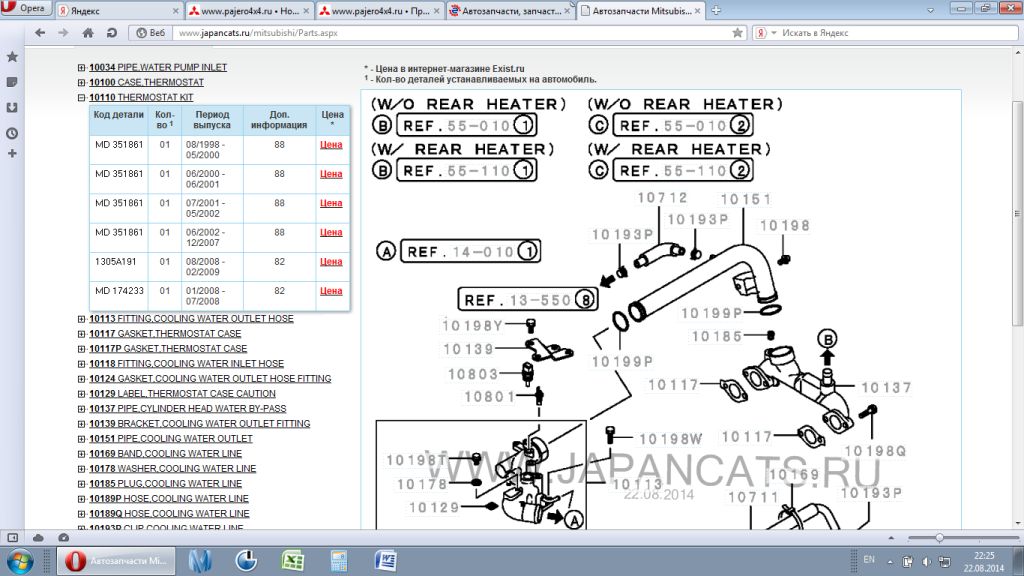Image resolution: width=1024 pixels, height=576 pixels.
Task: Open 10189Q HOSE,COOLING WATER LINE link
Action: coord(169,514)
